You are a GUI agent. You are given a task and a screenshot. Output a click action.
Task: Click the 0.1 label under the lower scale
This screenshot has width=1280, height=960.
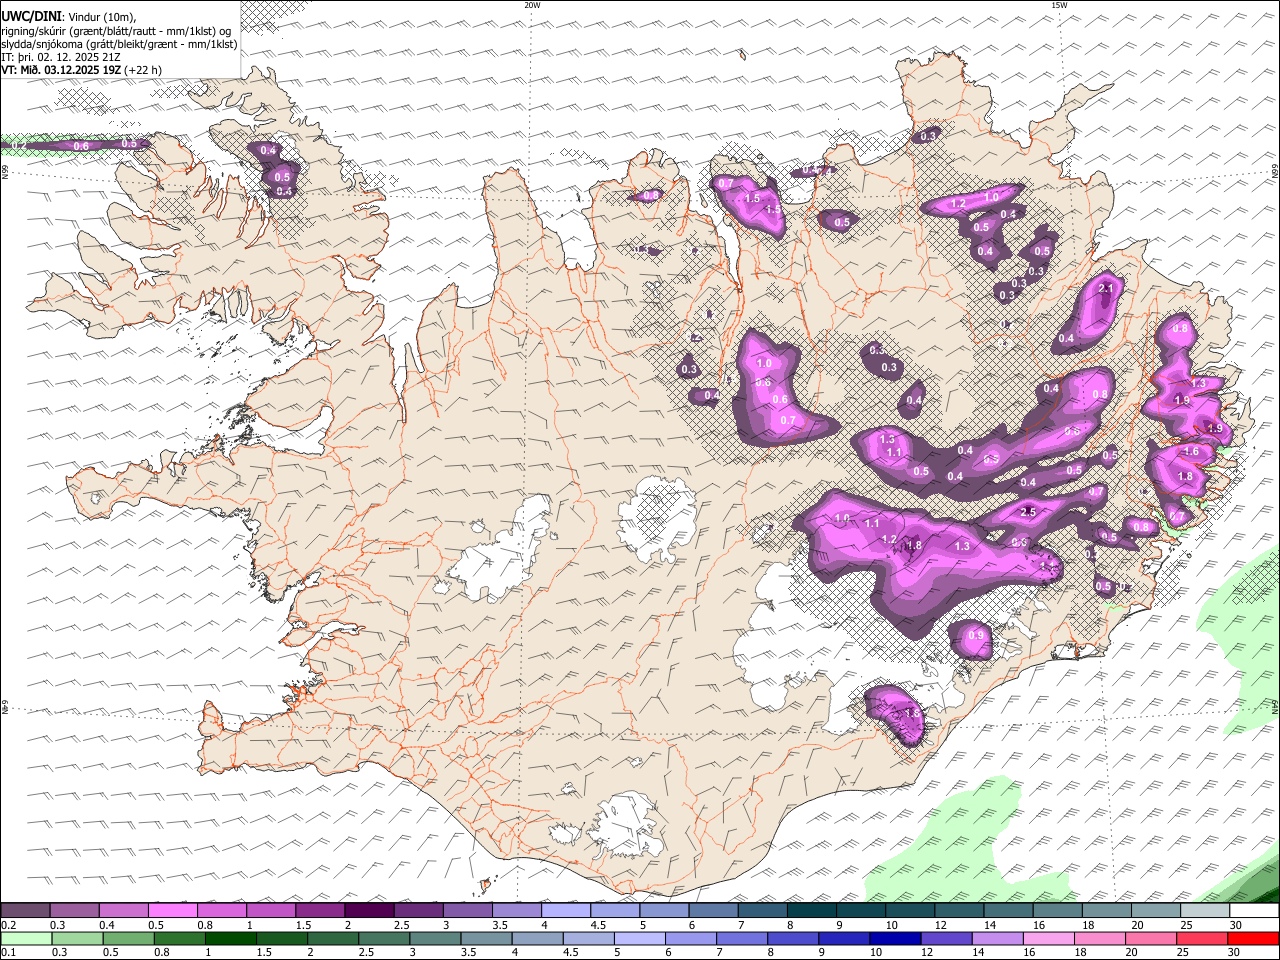click(x=7, y=953)
